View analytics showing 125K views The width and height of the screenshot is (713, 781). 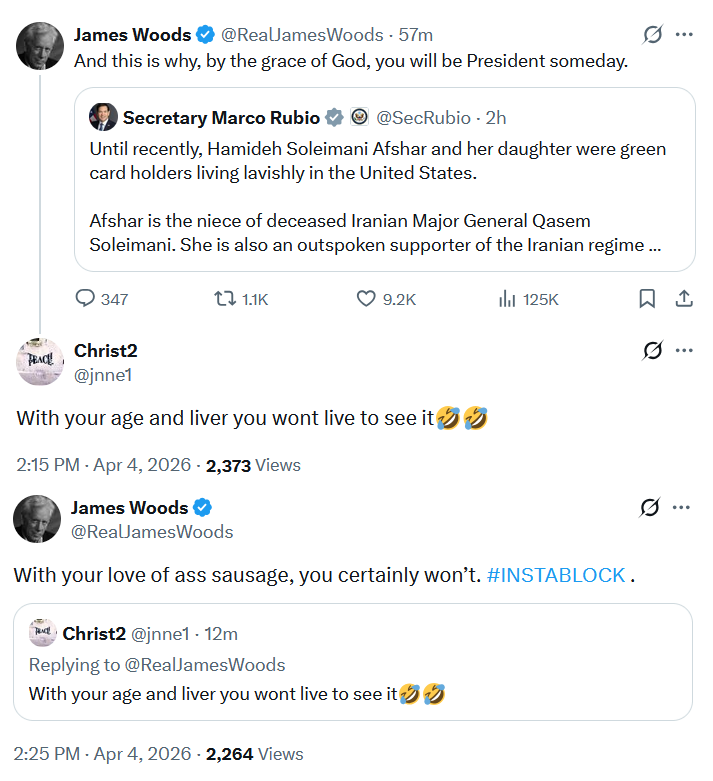pos(506,298)
